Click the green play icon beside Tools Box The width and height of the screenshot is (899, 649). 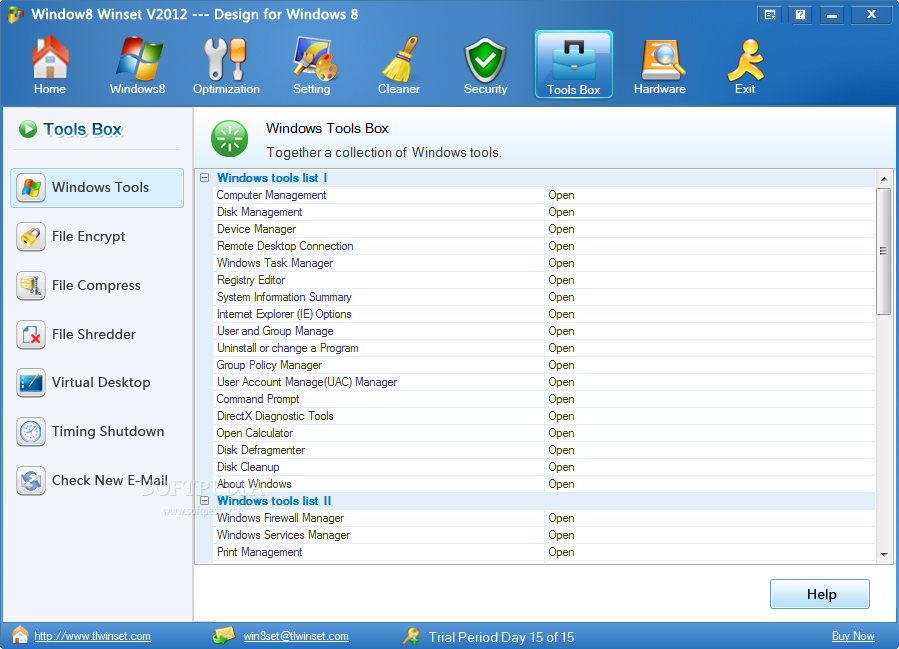pyautogui.click(x=28, y=129)
